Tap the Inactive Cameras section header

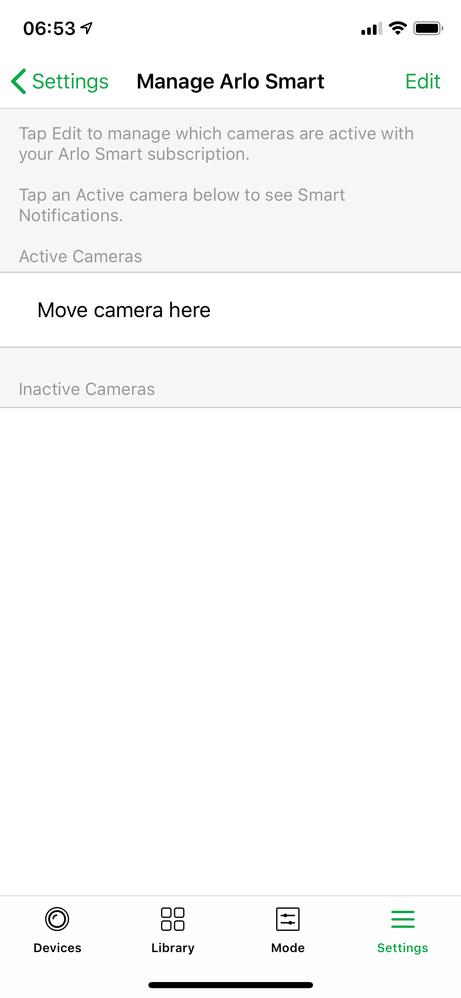coord(87,389)
